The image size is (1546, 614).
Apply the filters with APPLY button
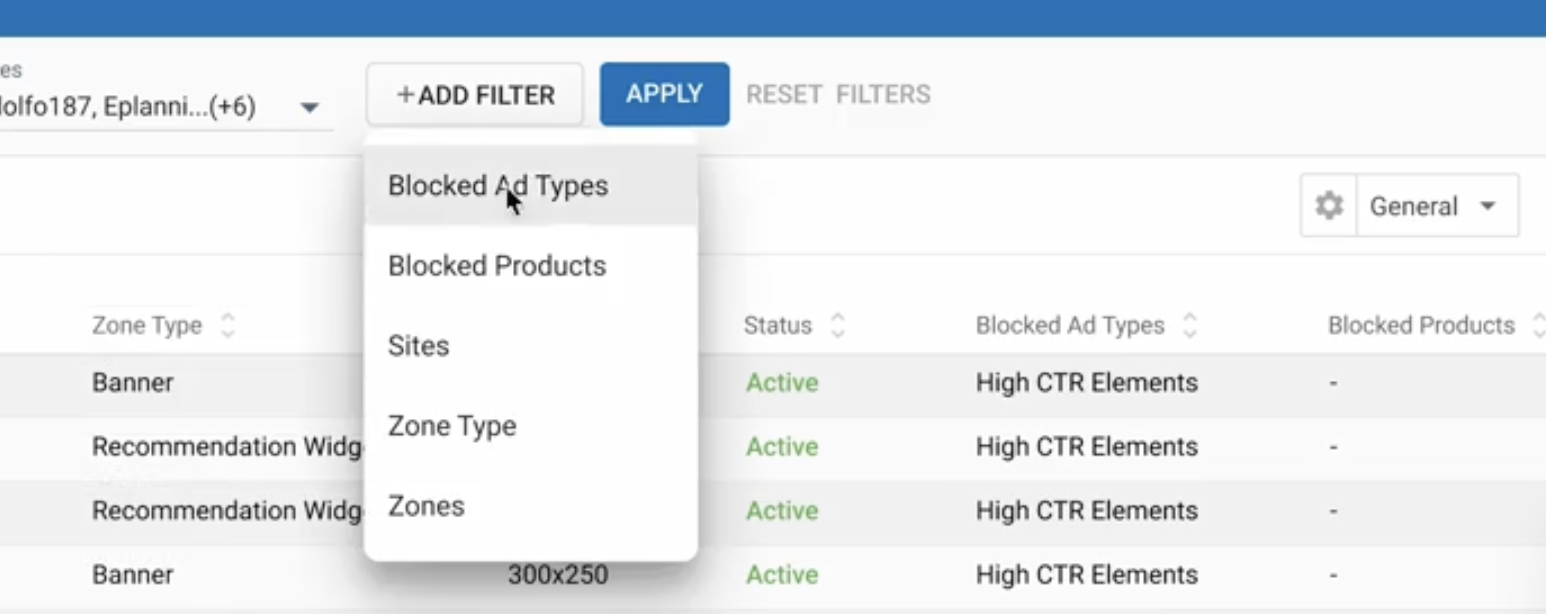[x=664, y=94]
